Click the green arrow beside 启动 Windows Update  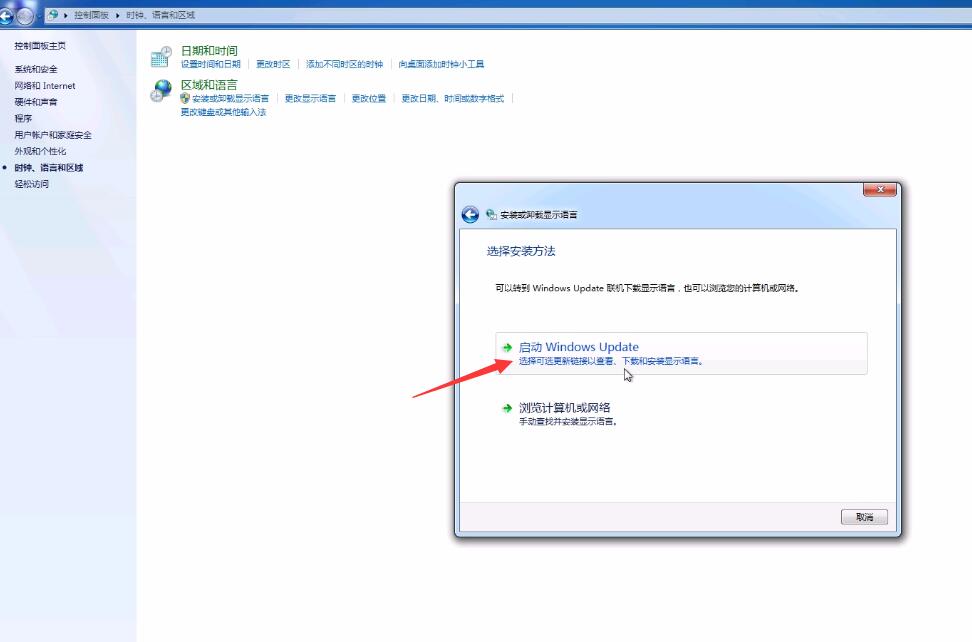click(x=507, y=347)
